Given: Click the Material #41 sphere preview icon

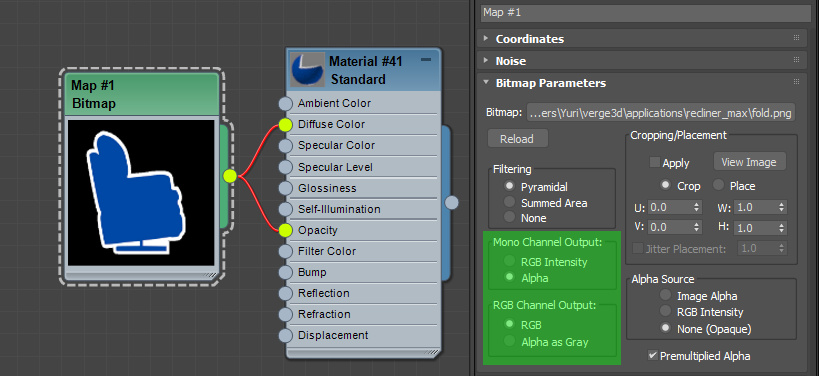Looking at the screenshot, I should 307,70.
